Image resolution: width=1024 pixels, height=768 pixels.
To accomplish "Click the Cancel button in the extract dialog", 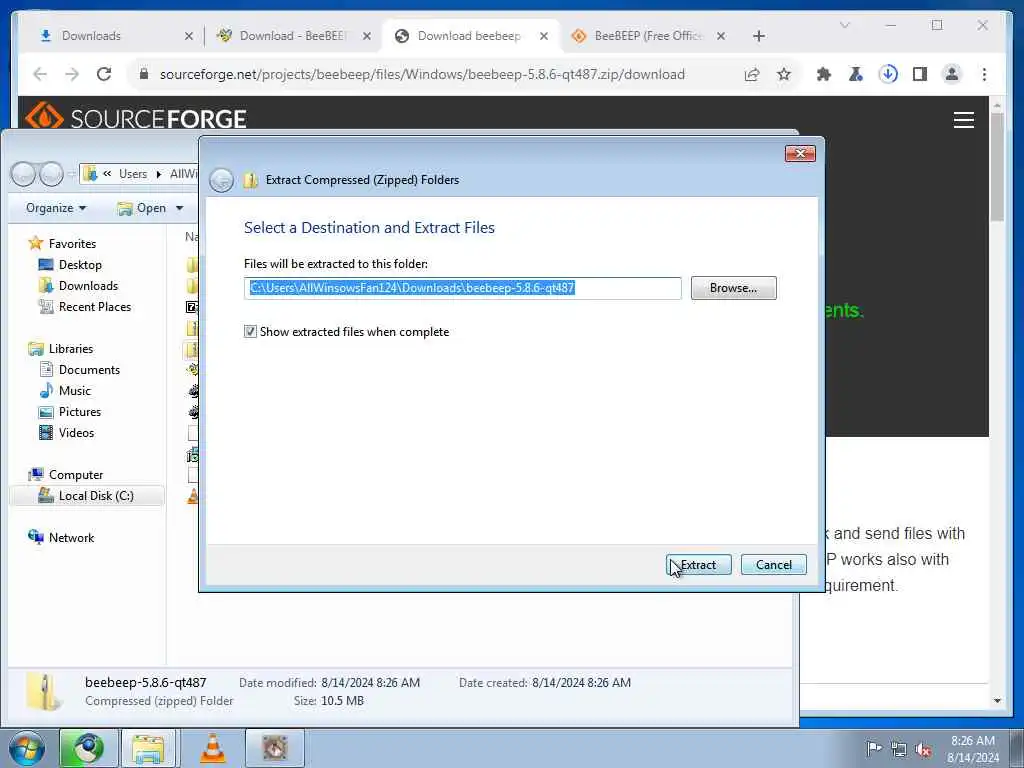I will pyautogui.click(x=774, y=565).
